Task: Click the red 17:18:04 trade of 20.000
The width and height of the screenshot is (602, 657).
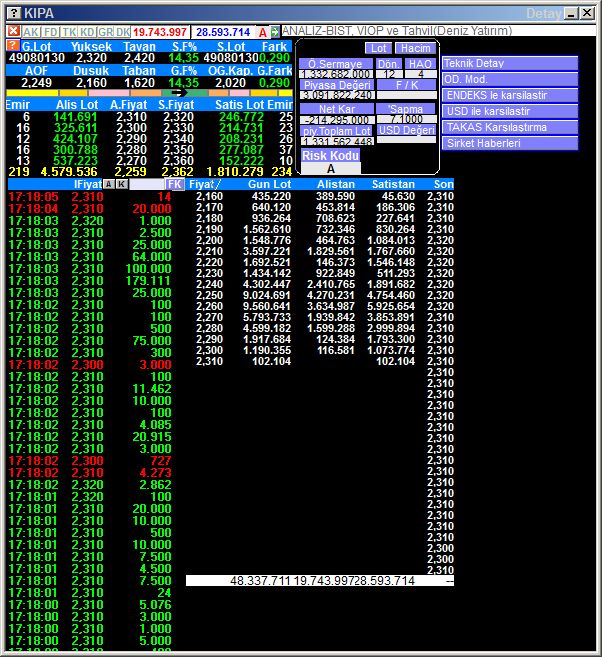Action: point(90,209)
